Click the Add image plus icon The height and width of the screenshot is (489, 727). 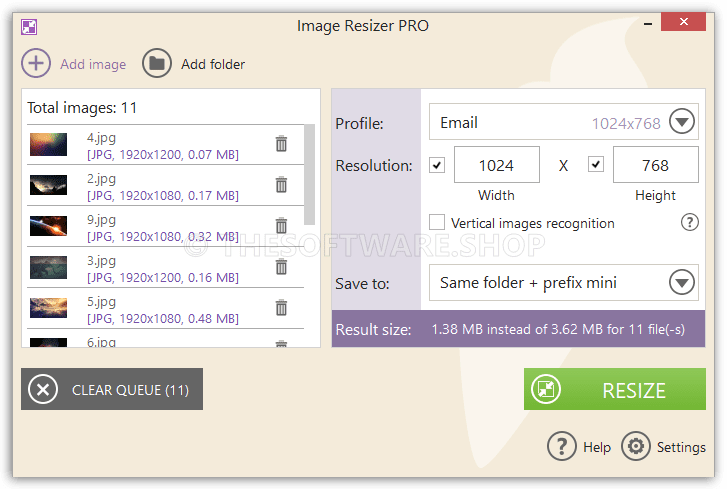36,63
